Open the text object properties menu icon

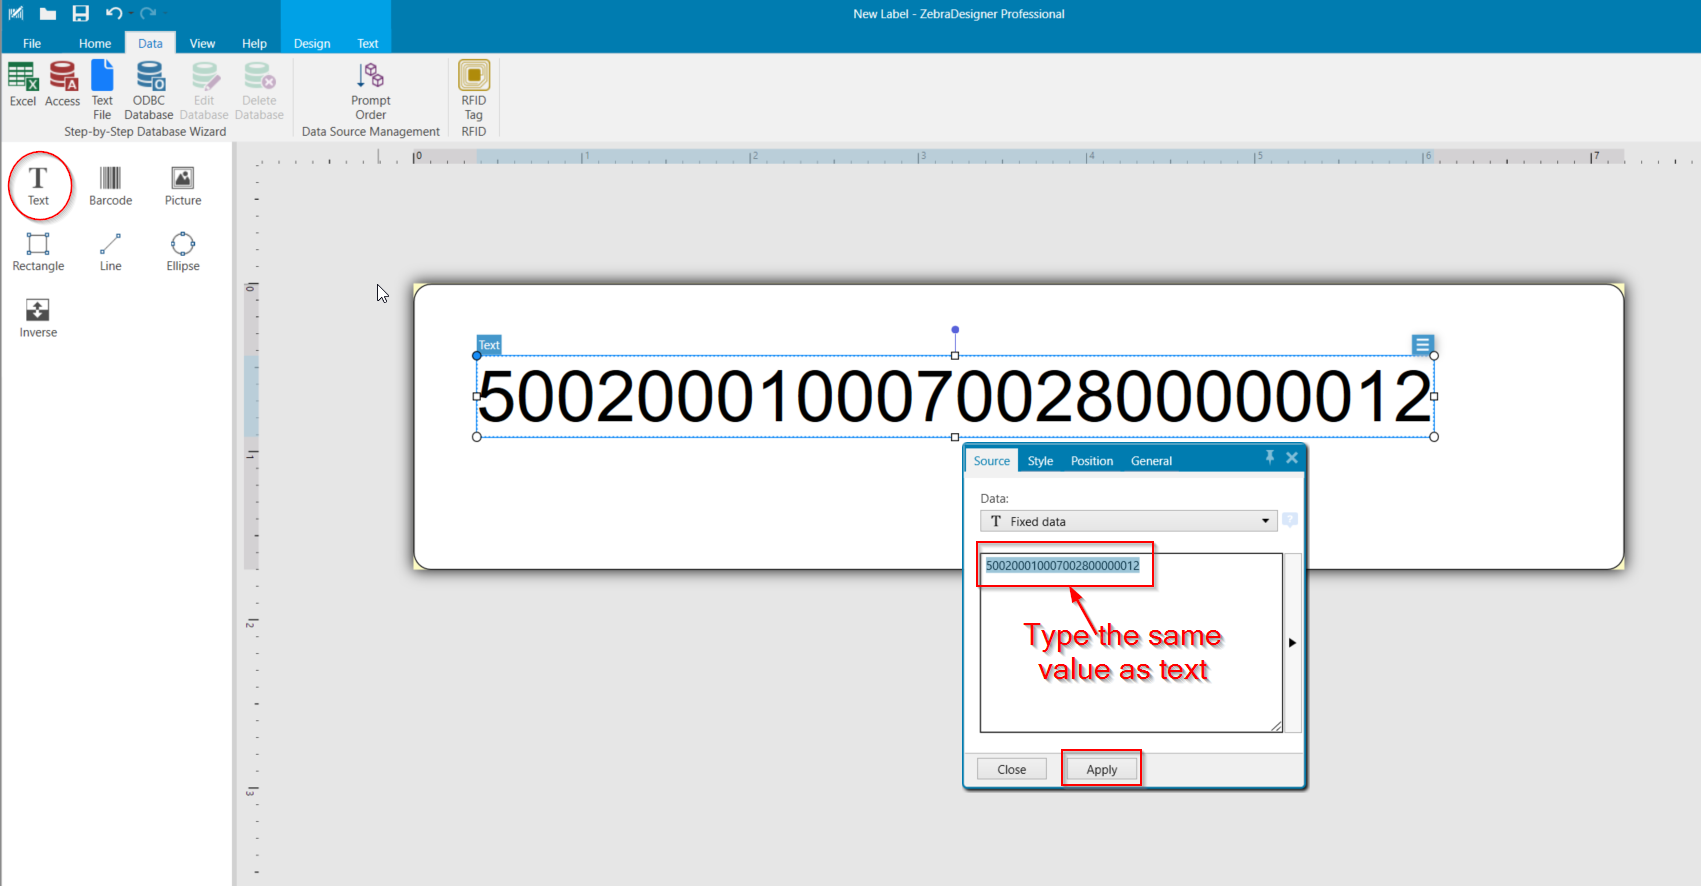pos(1422,345)
